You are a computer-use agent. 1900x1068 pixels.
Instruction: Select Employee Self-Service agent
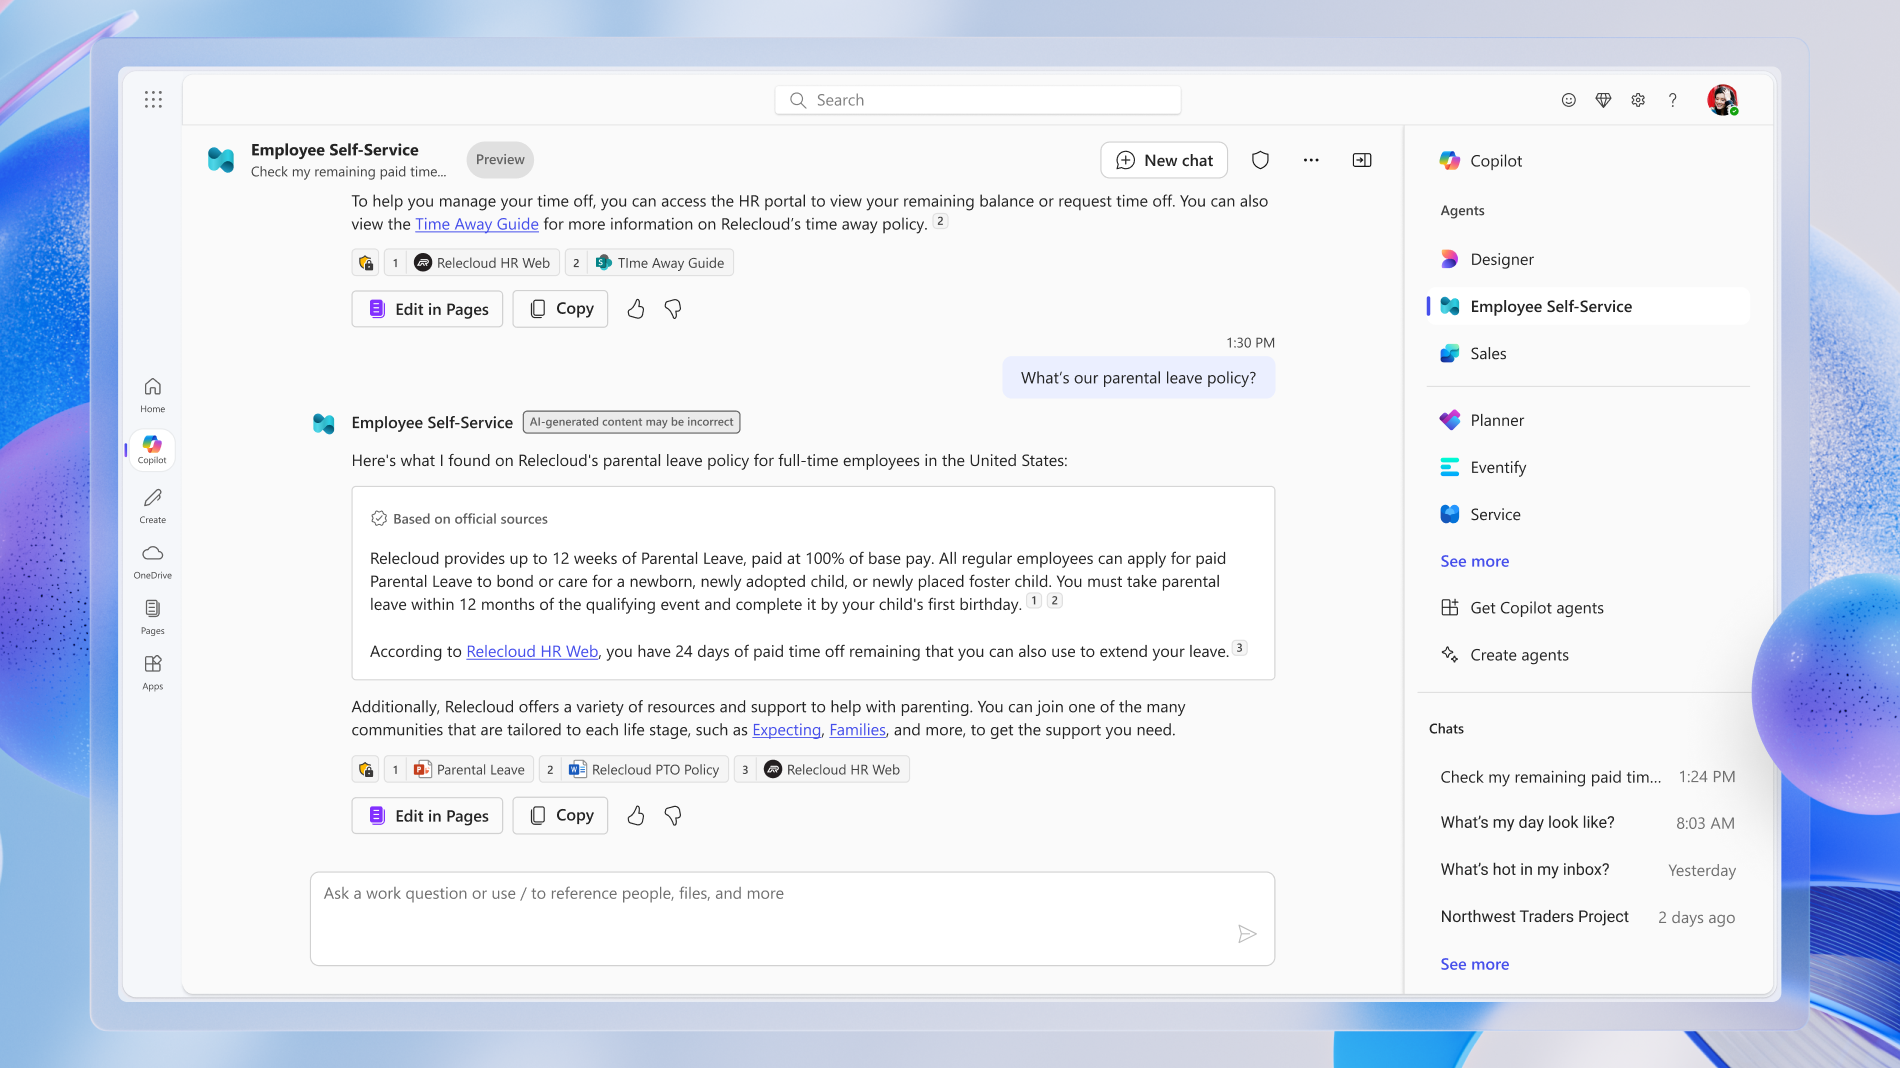(1588, 306)
